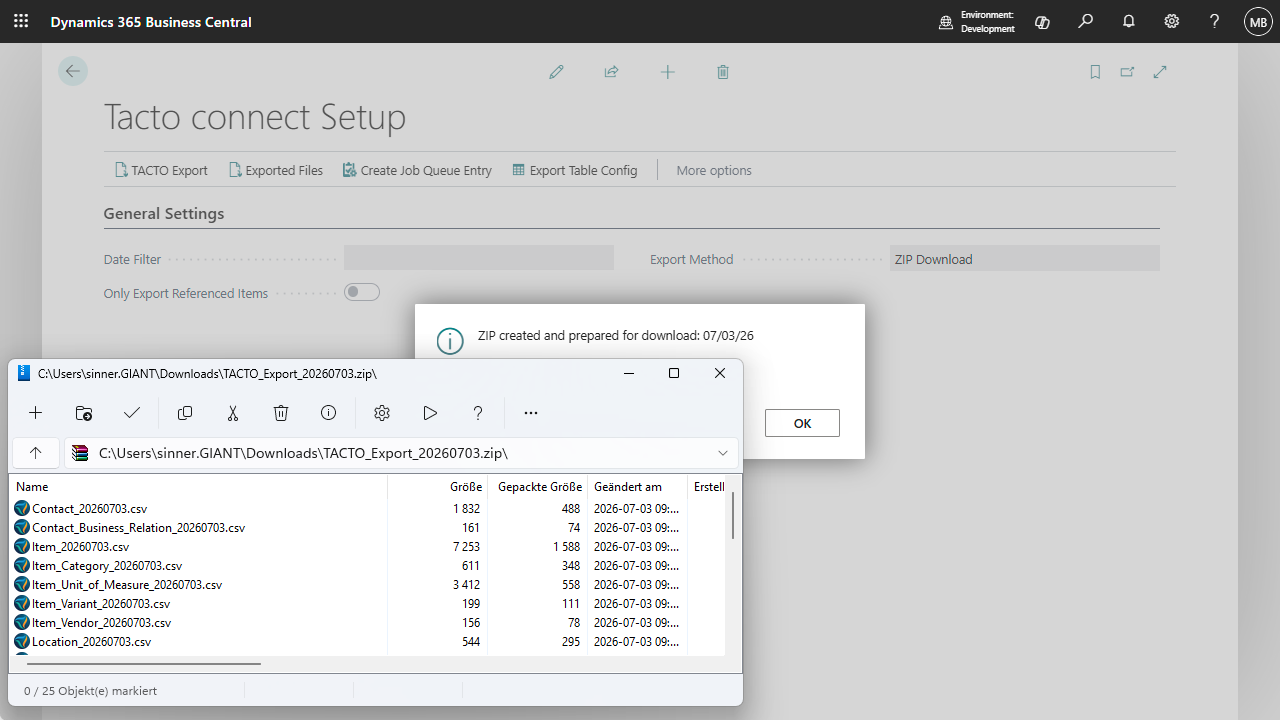Click the info icon in archive toolbar
The width and height of the screenshot is (1280, 720).
tap(329, 413)
